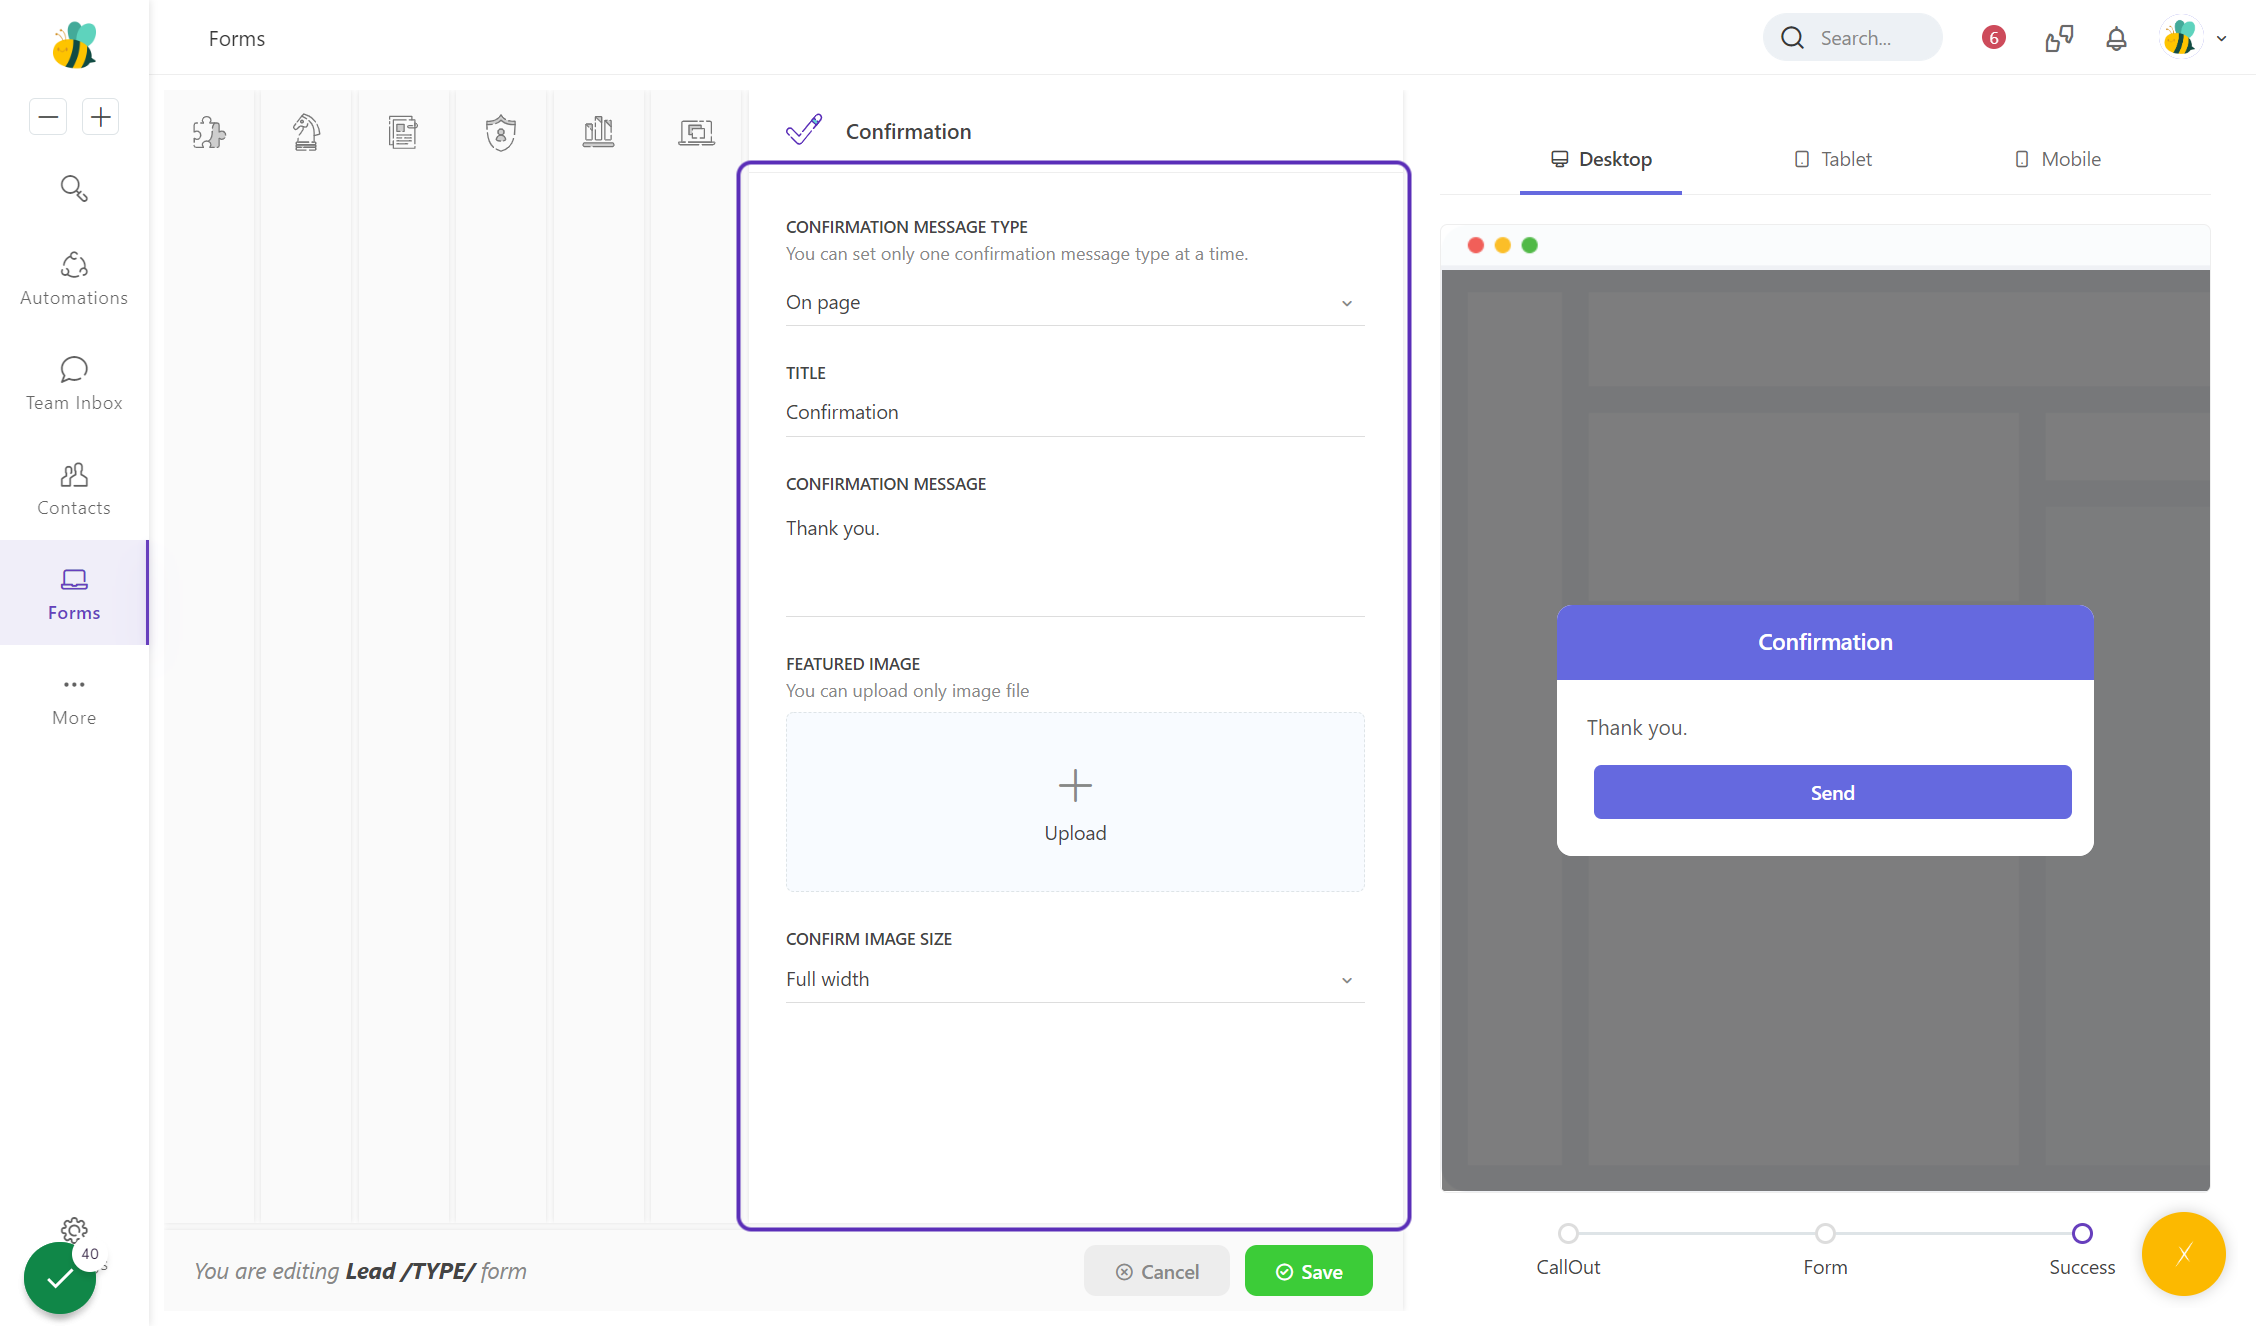Open the form document step icon
This screenshot has height=1326, width=2256.
(403, 132)
